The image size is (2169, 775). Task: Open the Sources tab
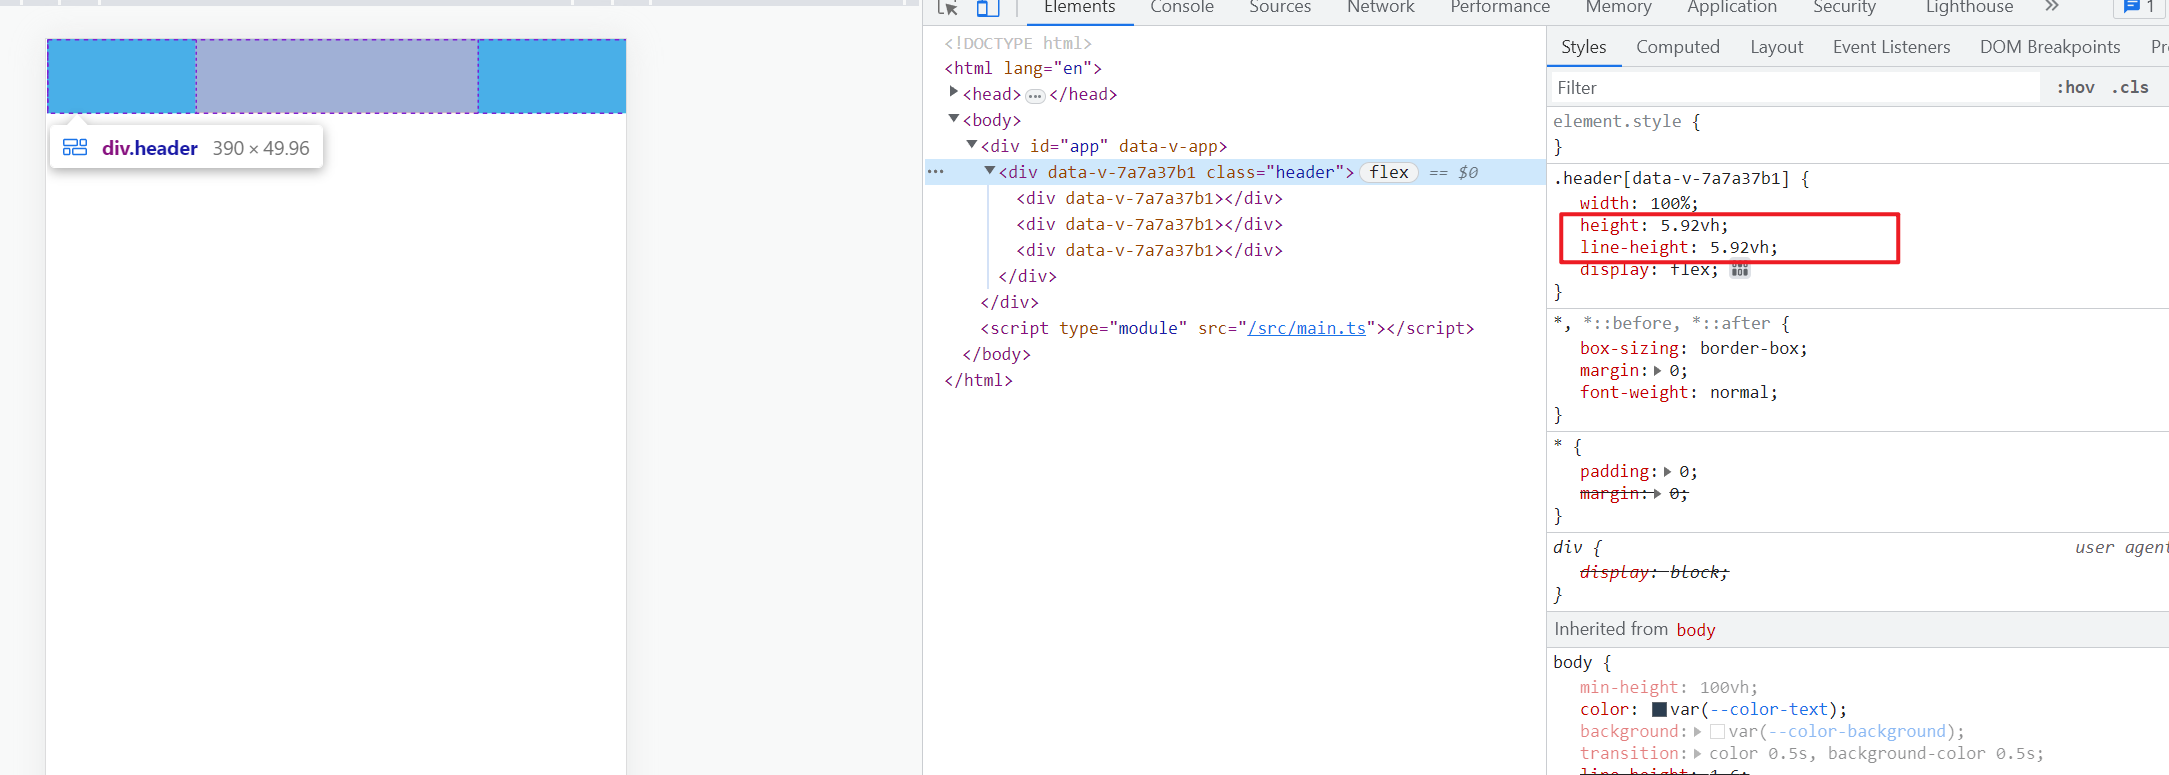(1280, 8)
